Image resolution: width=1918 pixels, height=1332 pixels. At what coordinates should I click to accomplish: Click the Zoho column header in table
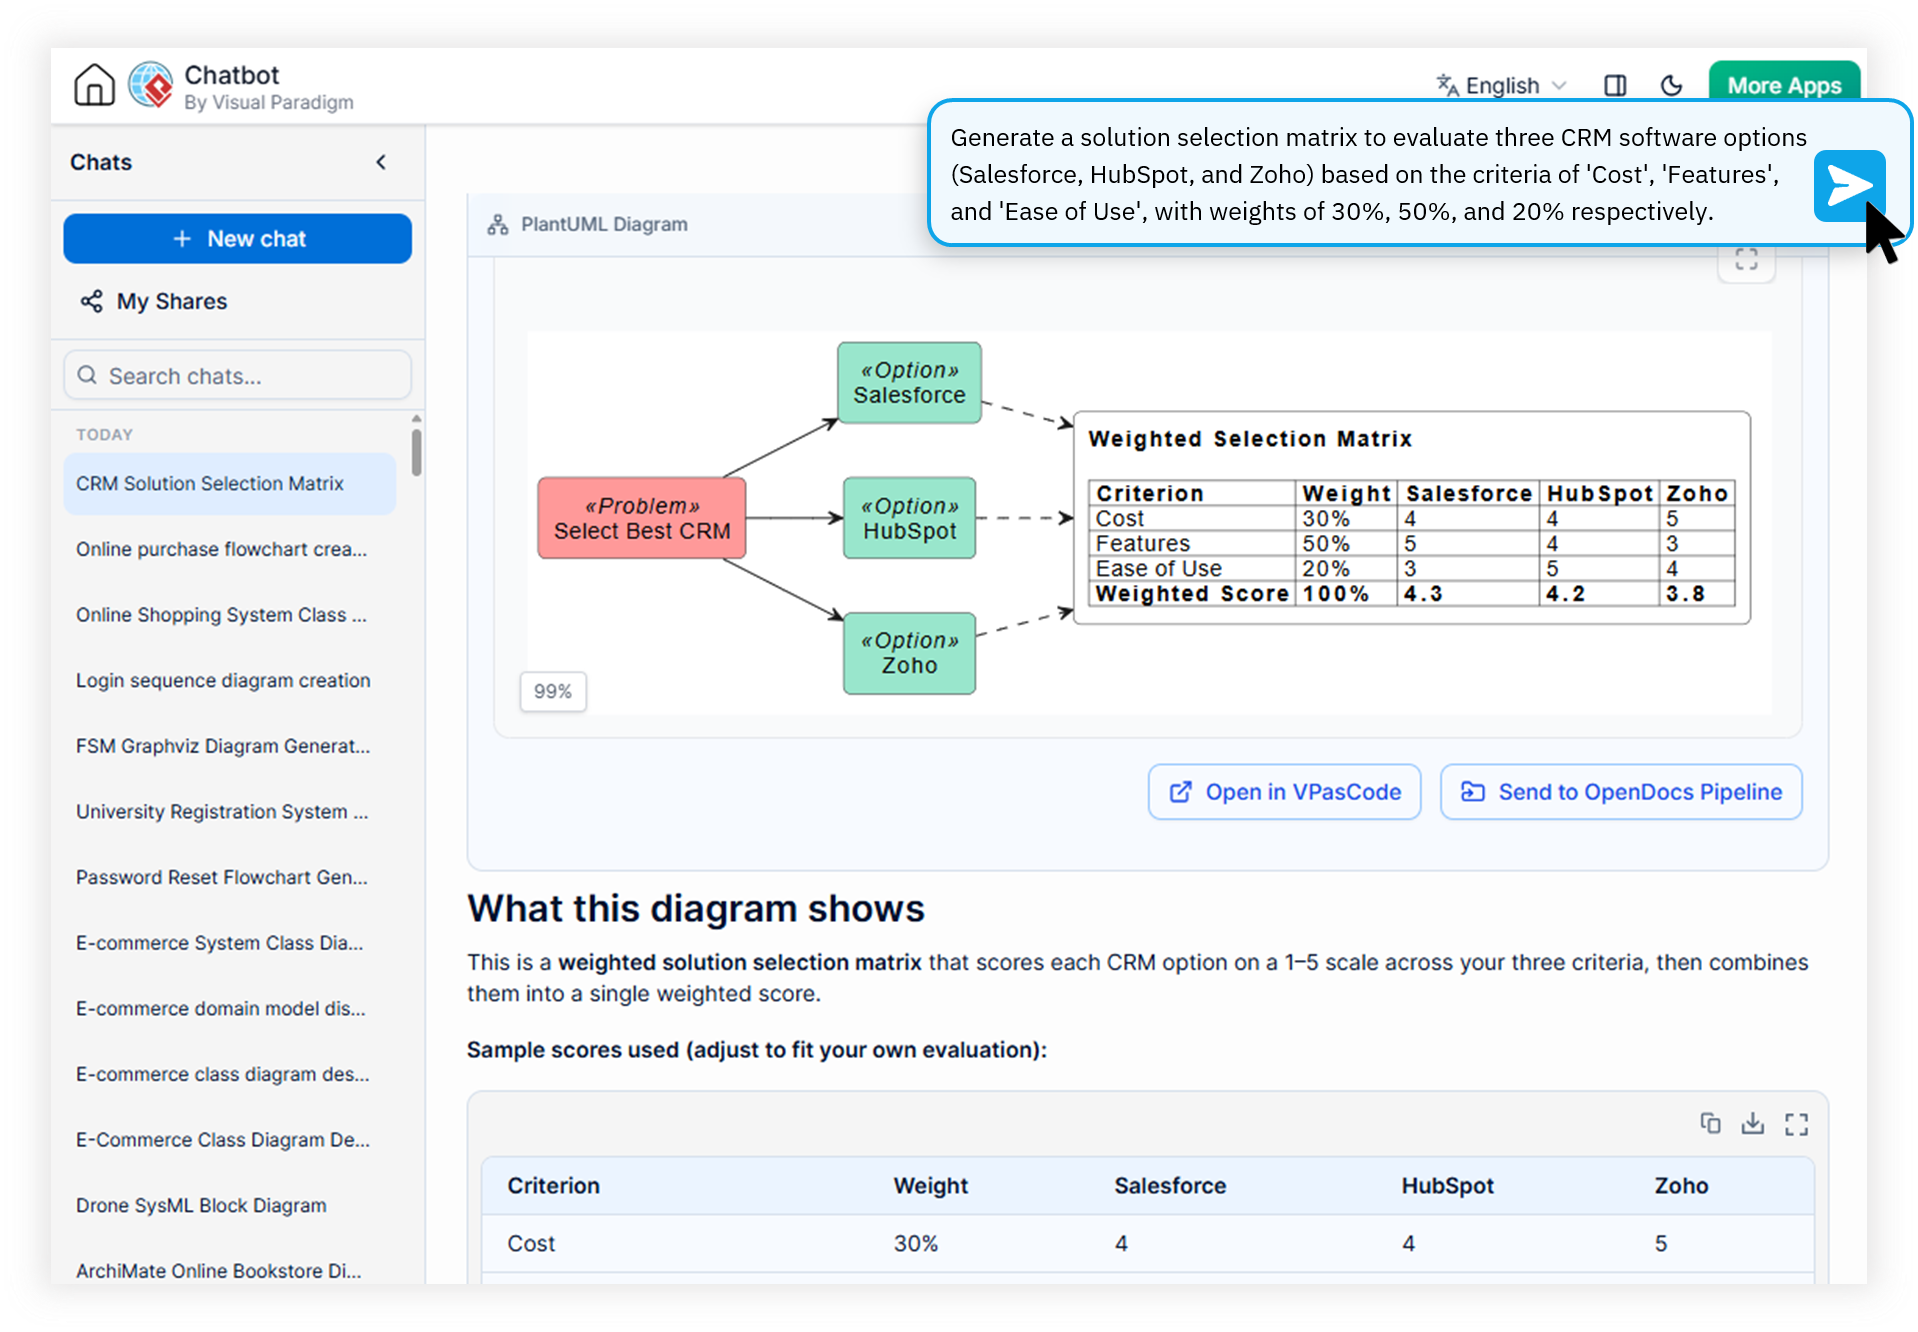point(1681,1186)
